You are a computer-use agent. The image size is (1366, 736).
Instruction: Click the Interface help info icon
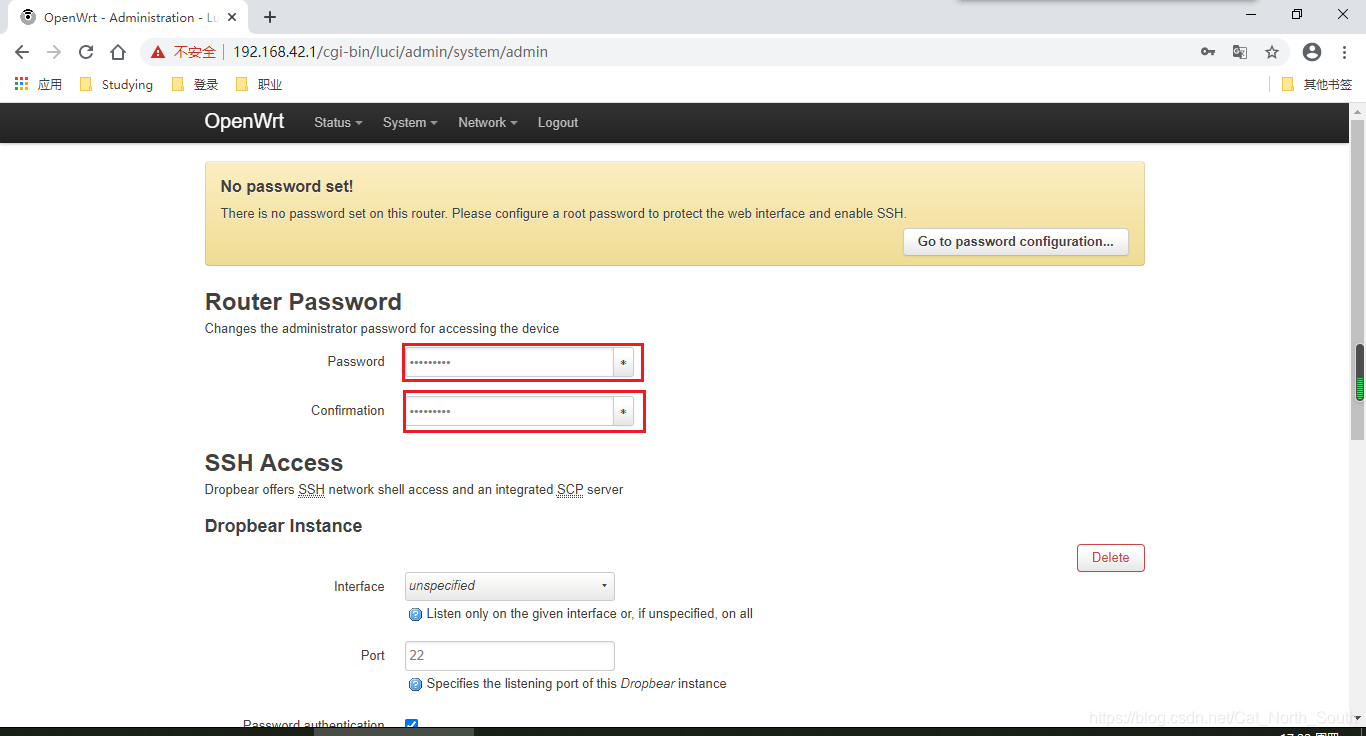[x=416, y=614]
